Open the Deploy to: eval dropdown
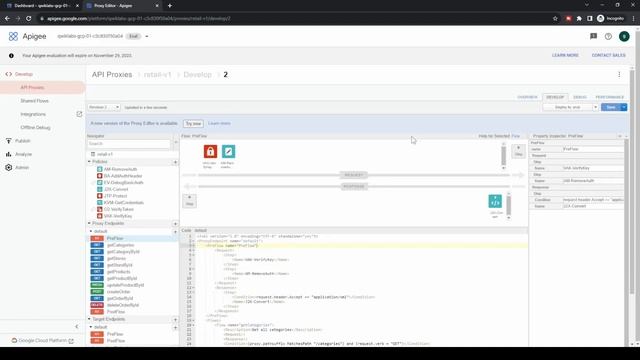 570,107
